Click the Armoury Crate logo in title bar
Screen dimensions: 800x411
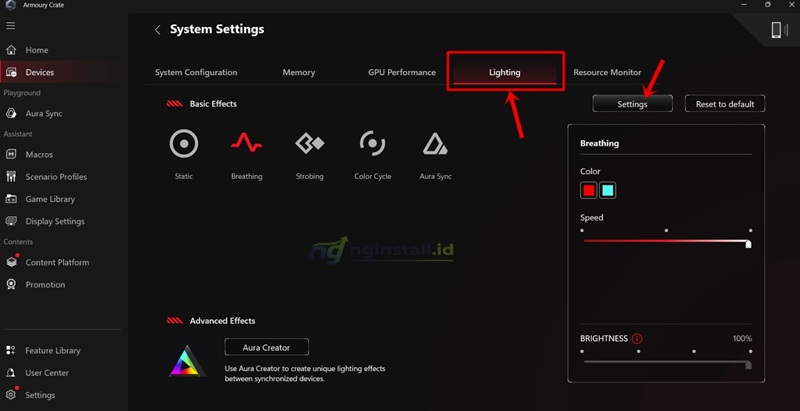[x=11, y=5]
